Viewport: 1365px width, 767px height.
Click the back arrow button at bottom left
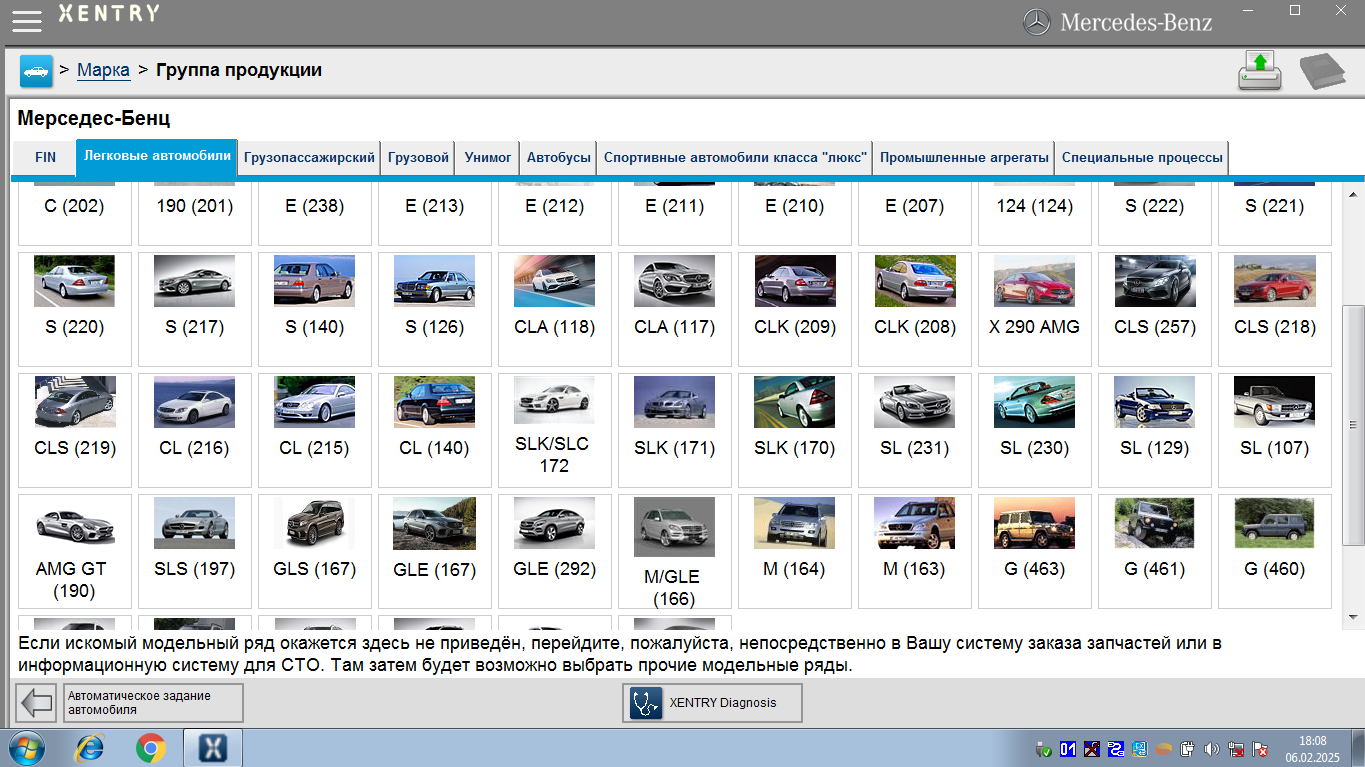point(37,703)
